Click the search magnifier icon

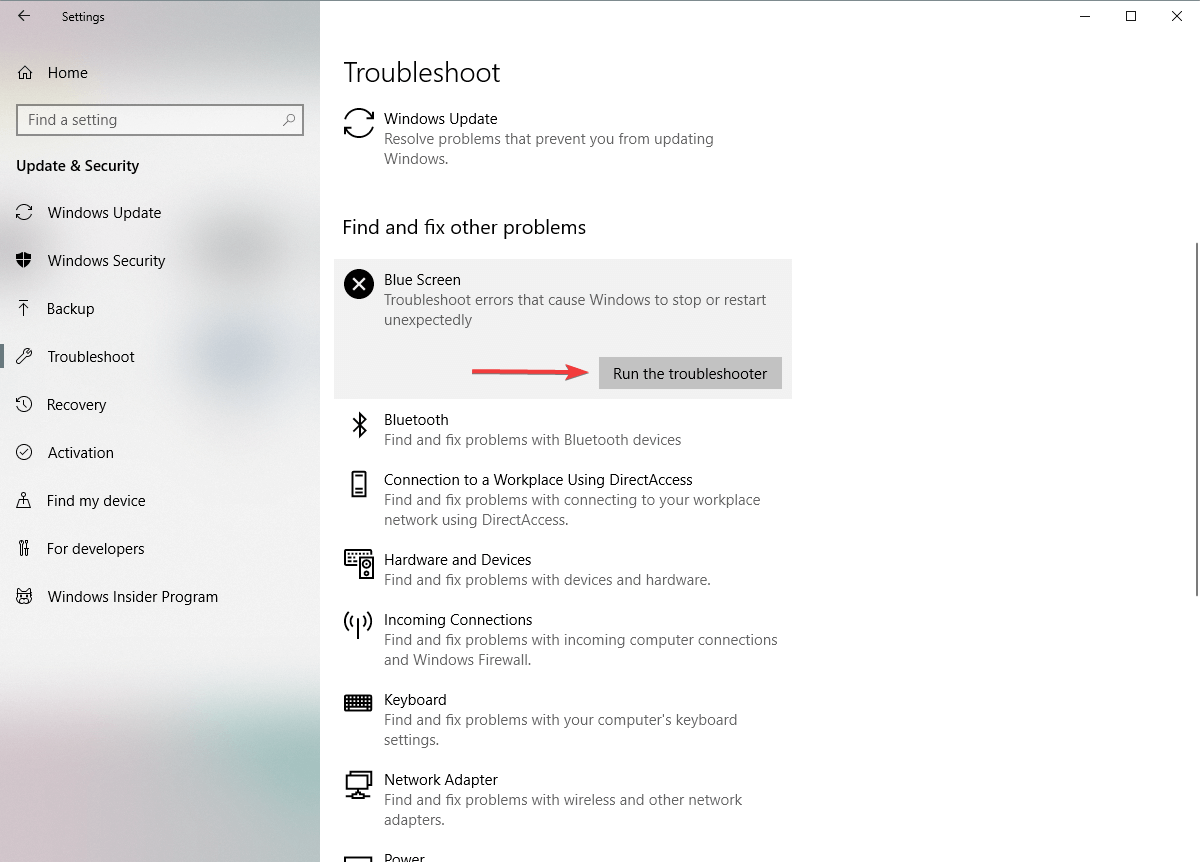tap(290, 120)
